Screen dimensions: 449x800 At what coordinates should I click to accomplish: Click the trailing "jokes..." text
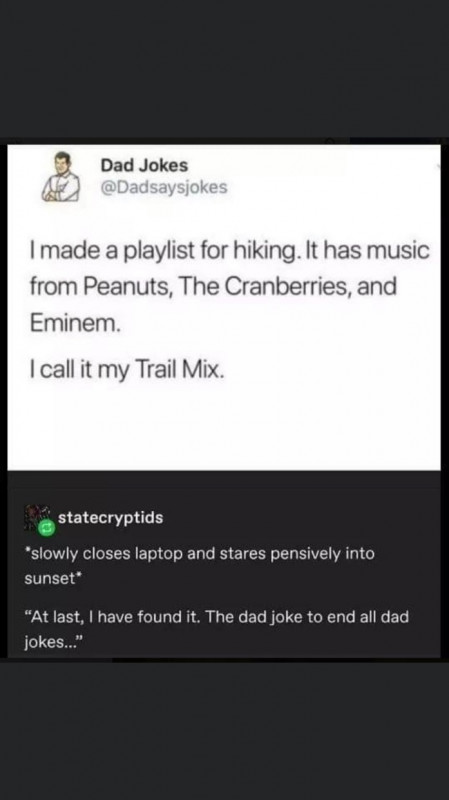[53, 642]
